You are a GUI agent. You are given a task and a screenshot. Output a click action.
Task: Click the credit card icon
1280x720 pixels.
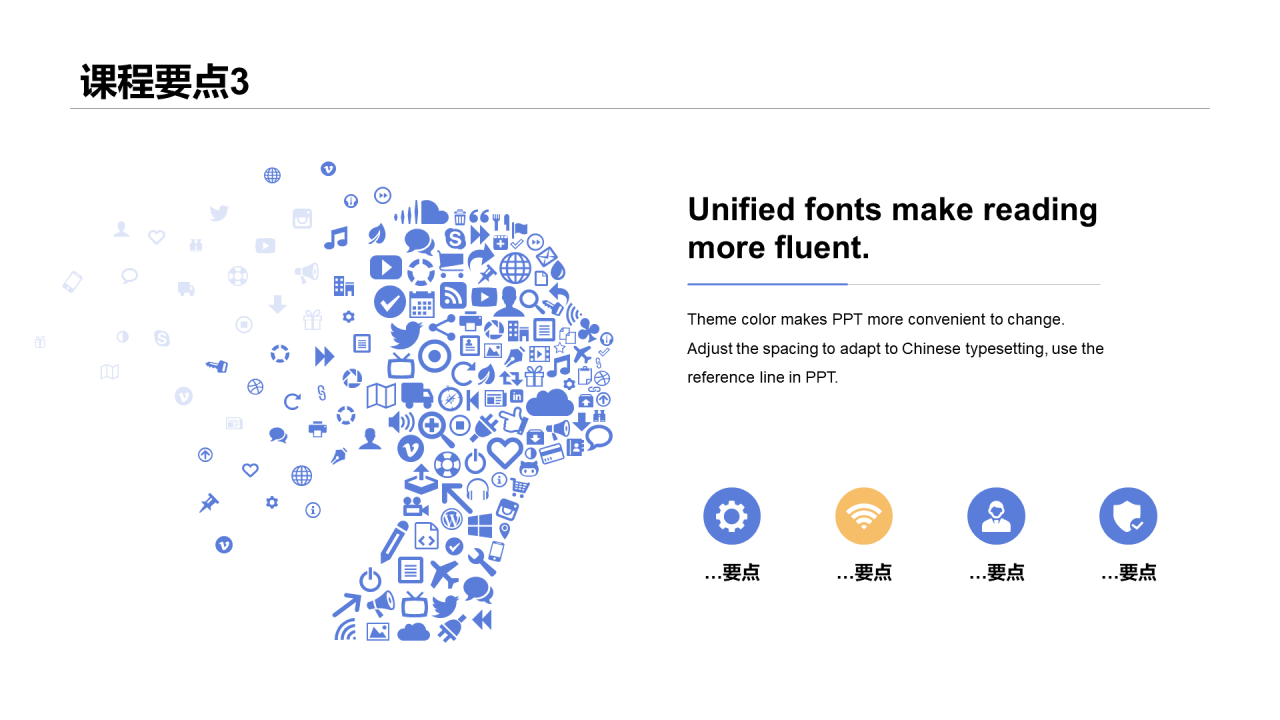click(x=552, y=454)
